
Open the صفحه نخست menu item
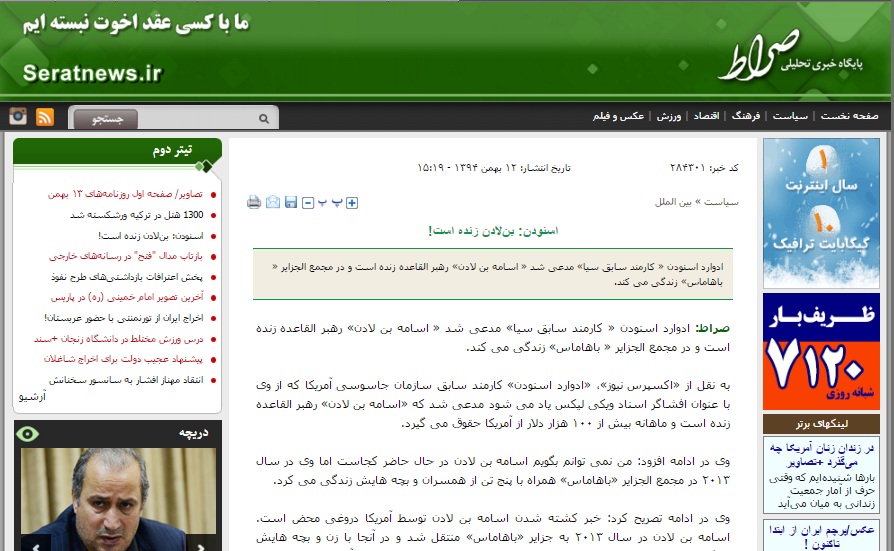coord(849,116)
